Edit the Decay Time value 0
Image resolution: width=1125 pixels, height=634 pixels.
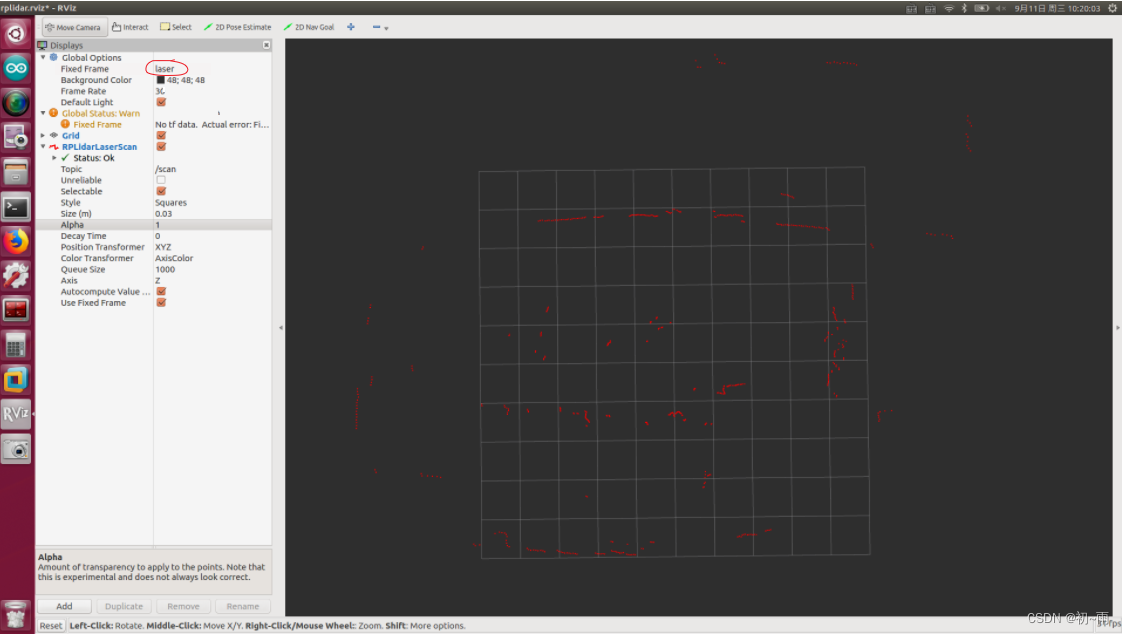coord(212,236)
